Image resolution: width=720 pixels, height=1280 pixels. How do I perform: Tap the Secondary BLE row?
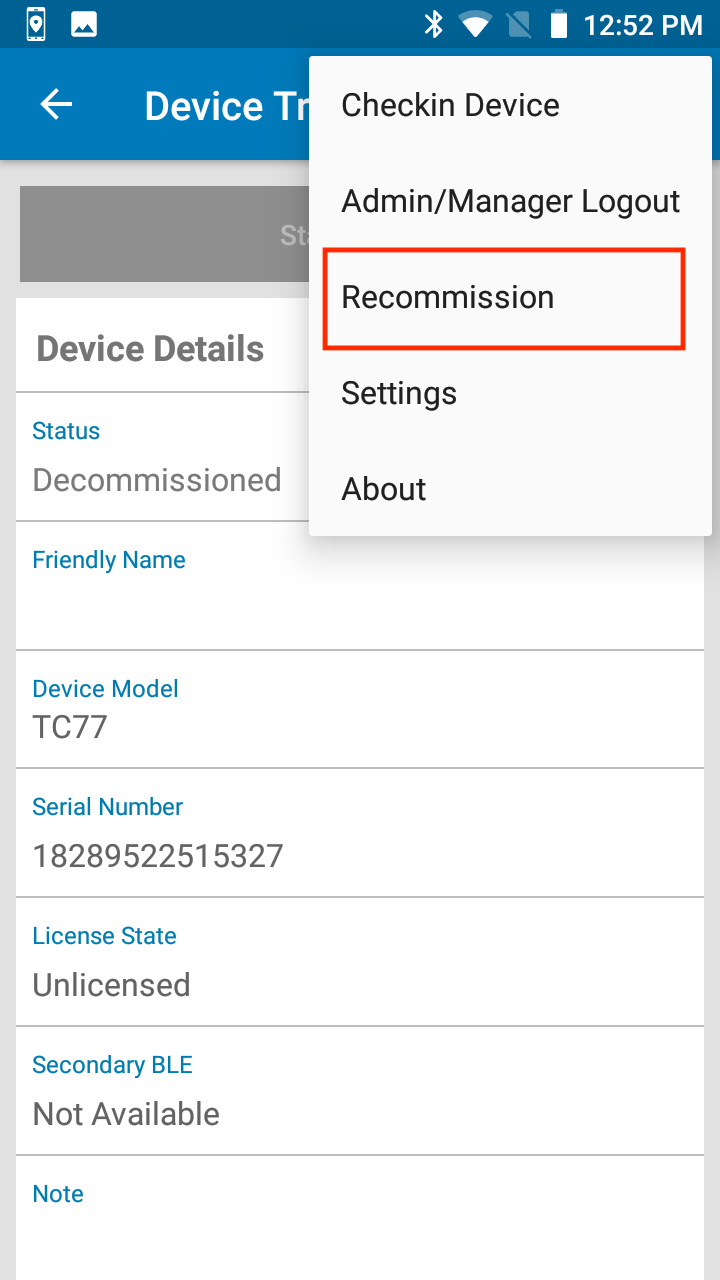360,1091
